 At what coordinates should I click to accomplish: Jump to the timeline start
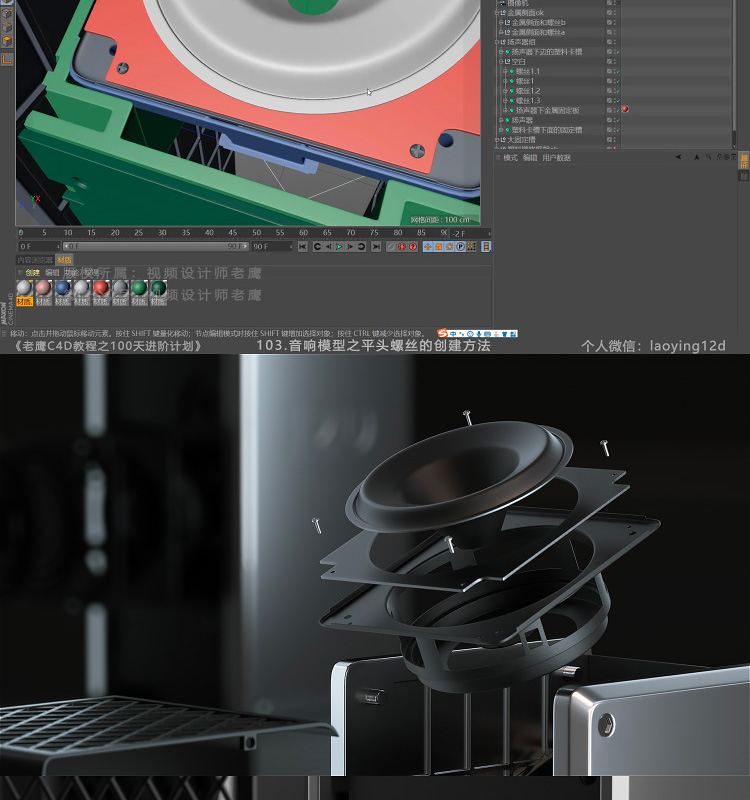303,246
